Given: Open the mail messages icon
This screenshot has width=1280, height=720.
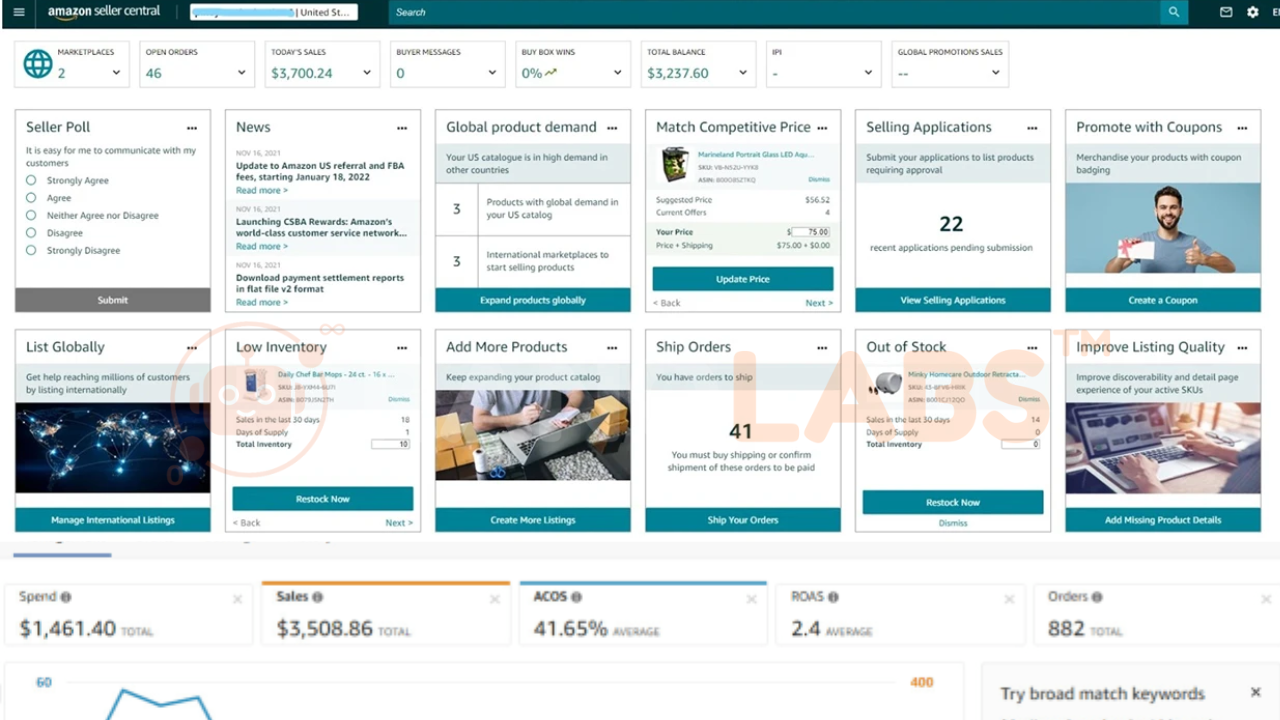Looking at the screenshot, I should pyautogui.click(x=1226, y=12).
